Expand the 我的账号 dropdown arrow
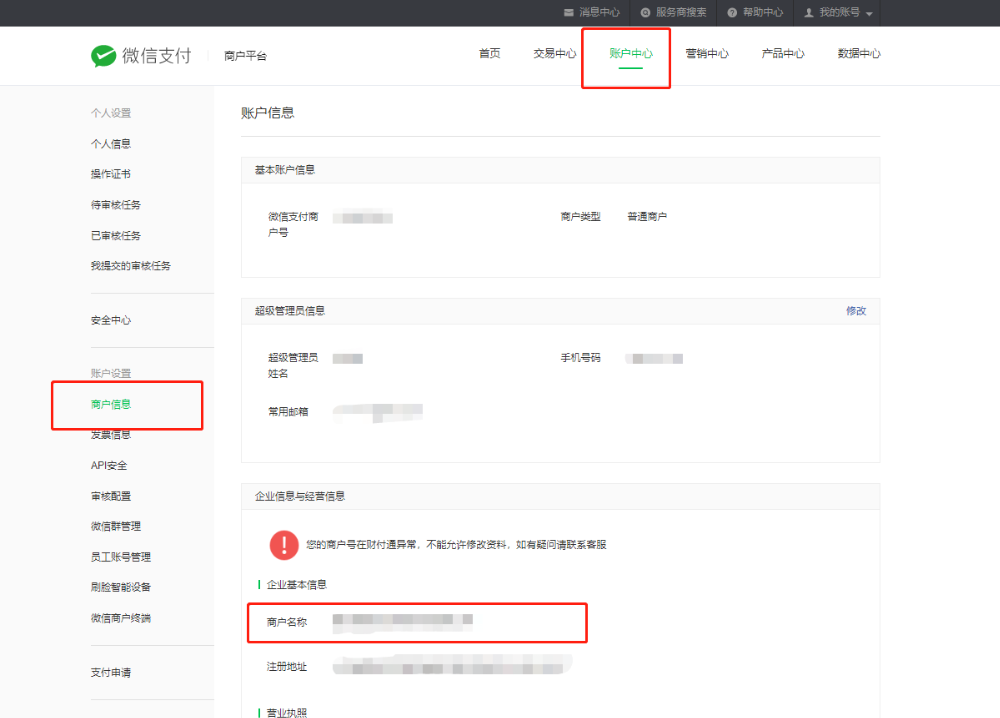1000x718 pixels. click(869, 14)
